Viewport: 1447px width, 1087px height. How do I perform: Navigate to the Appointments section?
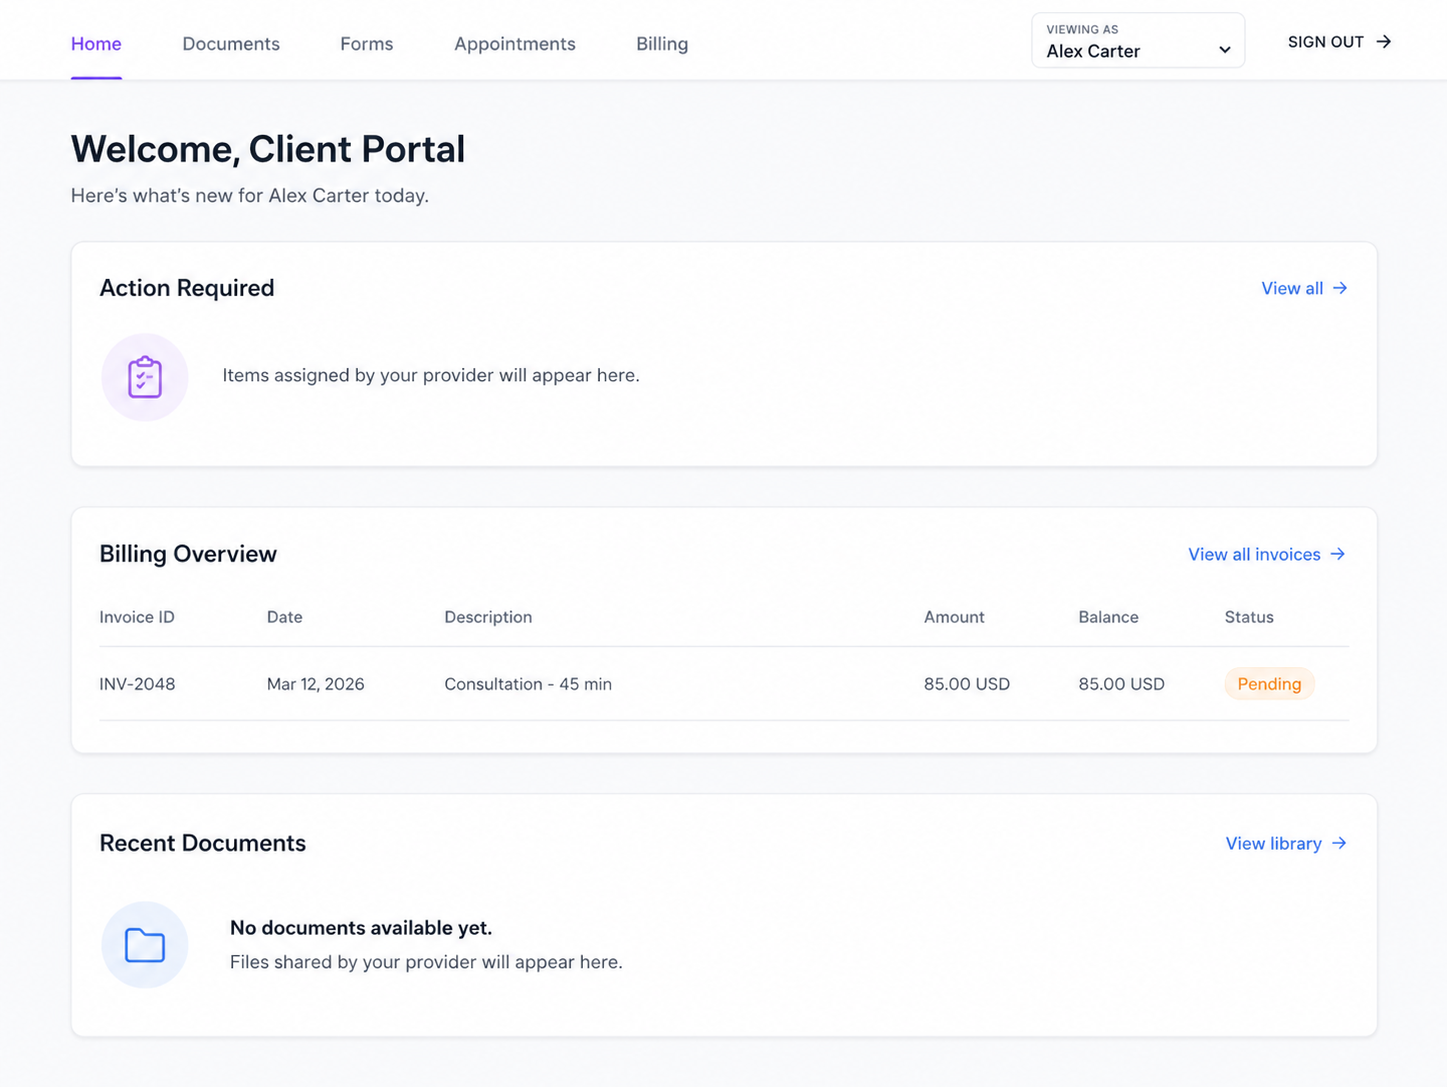514,44
